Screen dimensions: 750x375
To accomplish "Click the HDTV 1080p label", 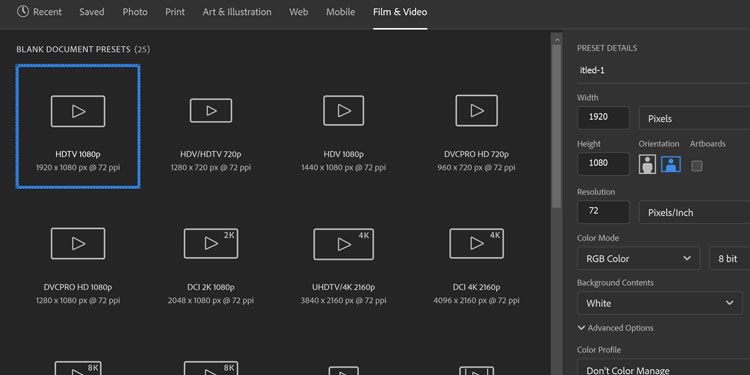I will (x=78, y=154).
